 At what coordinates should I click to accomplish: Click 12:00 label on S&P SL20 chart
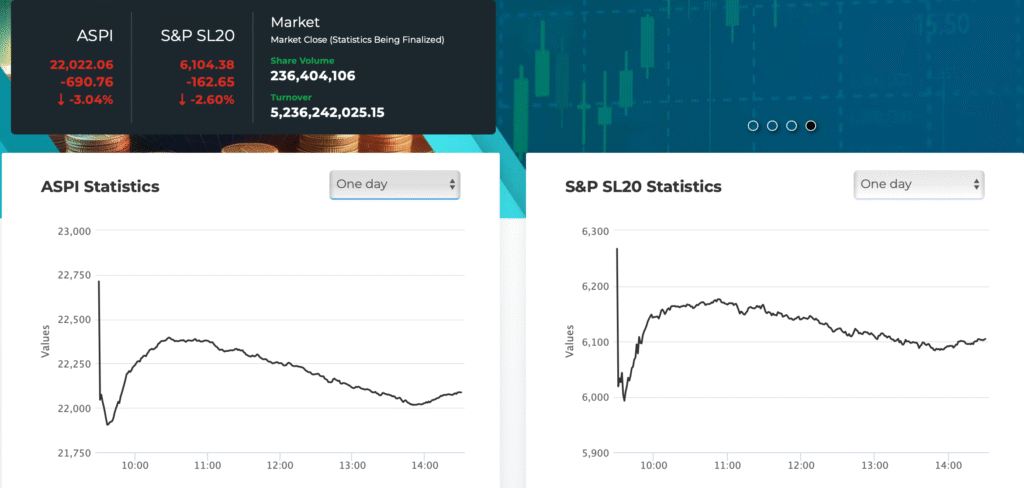801,465
